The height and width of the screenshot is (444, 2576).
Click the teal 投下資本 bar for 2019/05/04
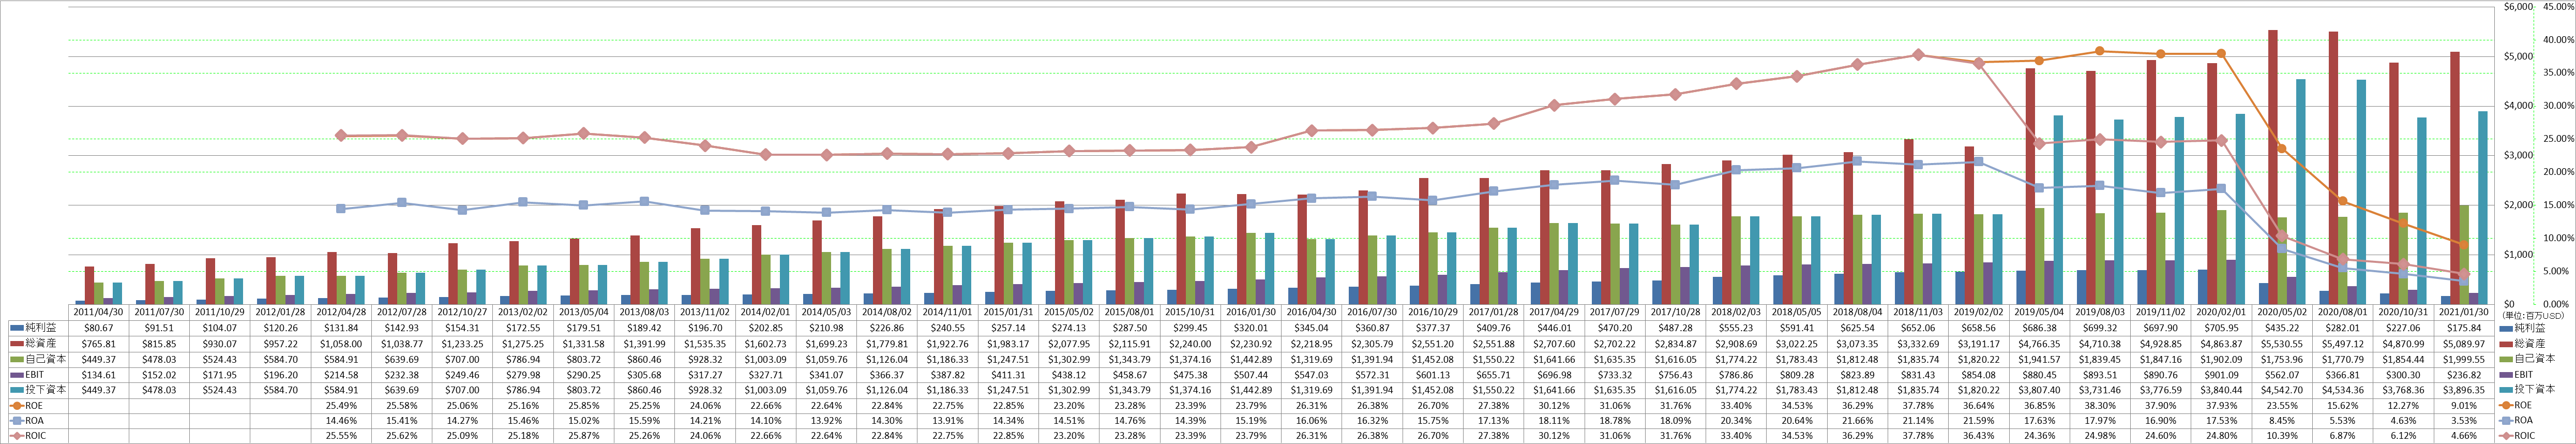point(2058,210)
